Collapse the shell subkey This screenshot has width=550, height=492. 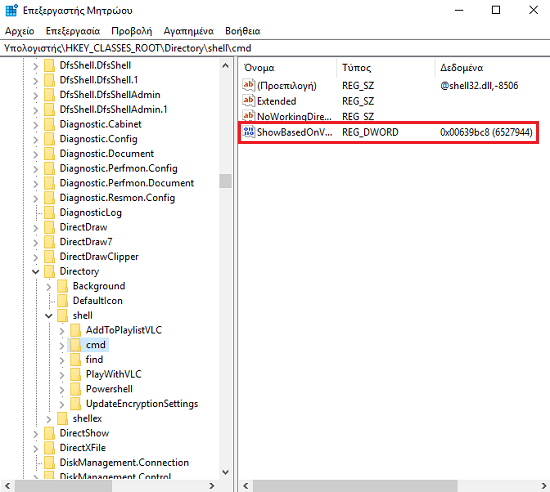point(49,316)
